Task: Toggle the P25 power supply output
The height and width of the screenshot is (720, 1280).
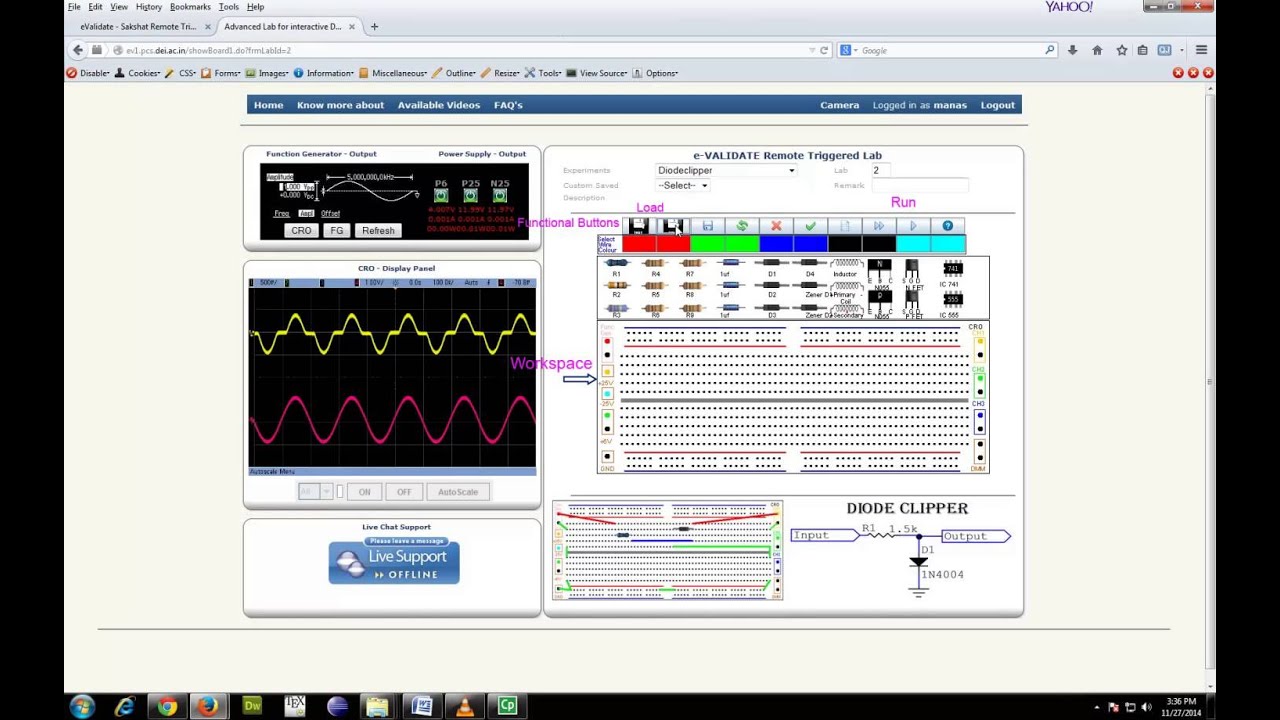Action: coord(470,195)
